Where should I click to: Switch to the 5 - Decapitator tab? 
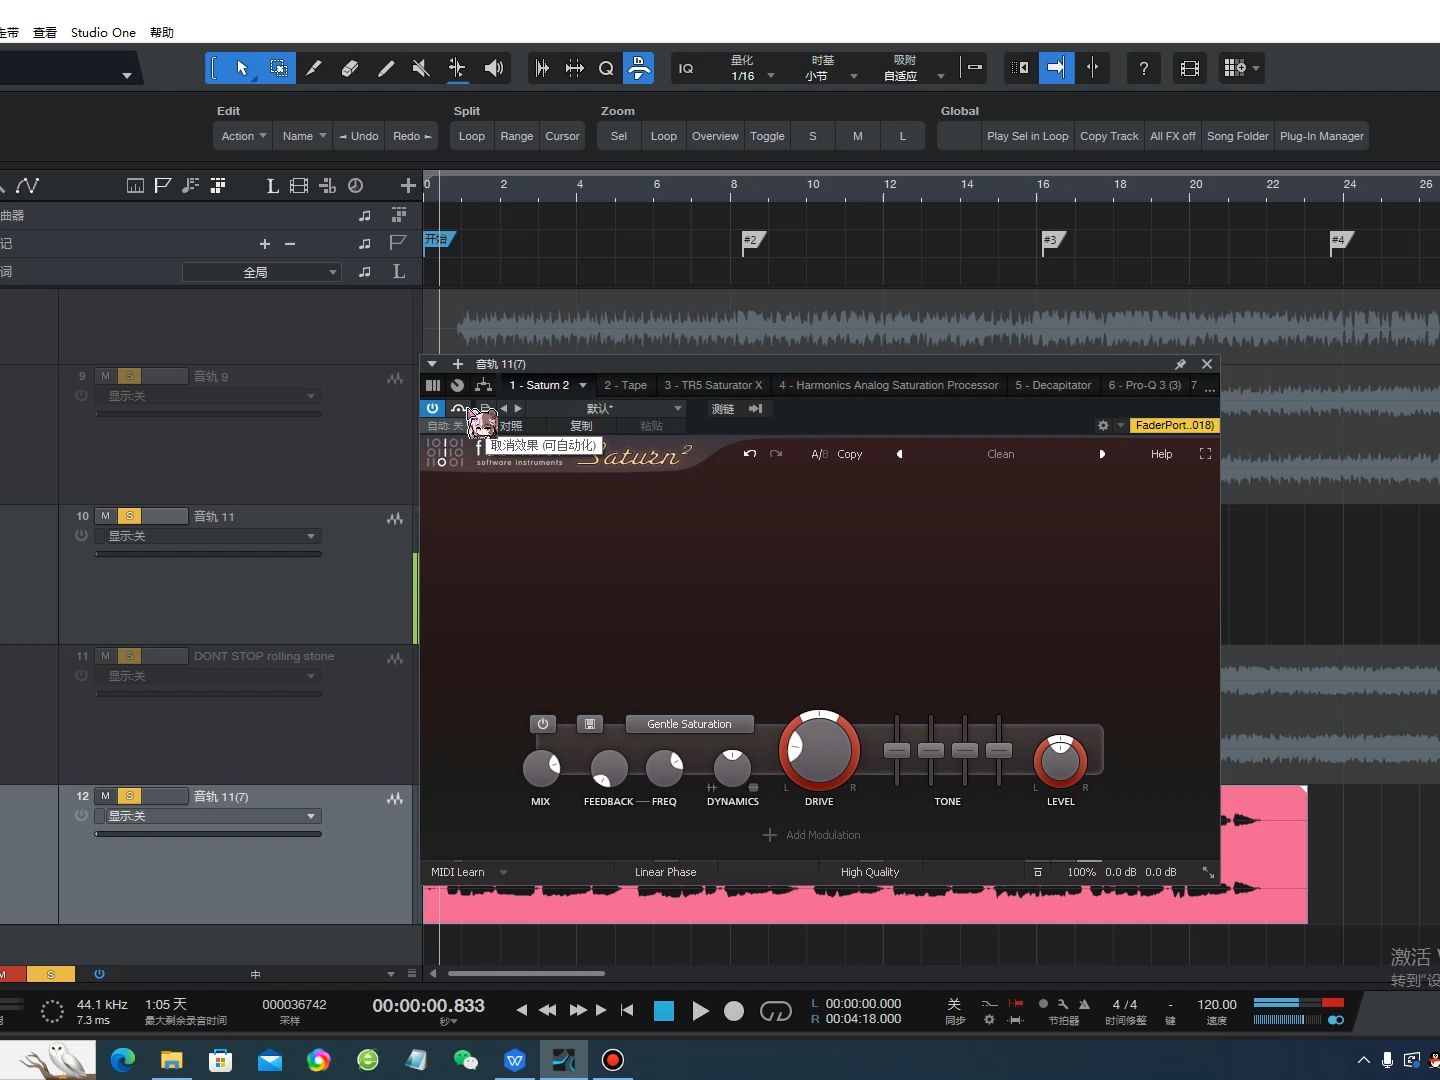(x=1053, y=385)
